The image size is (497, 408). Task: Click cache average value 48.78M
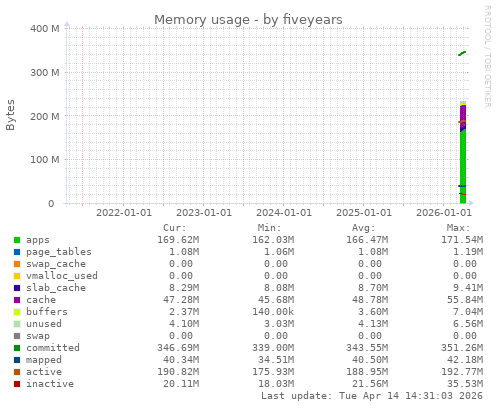(x=370, y=300)
